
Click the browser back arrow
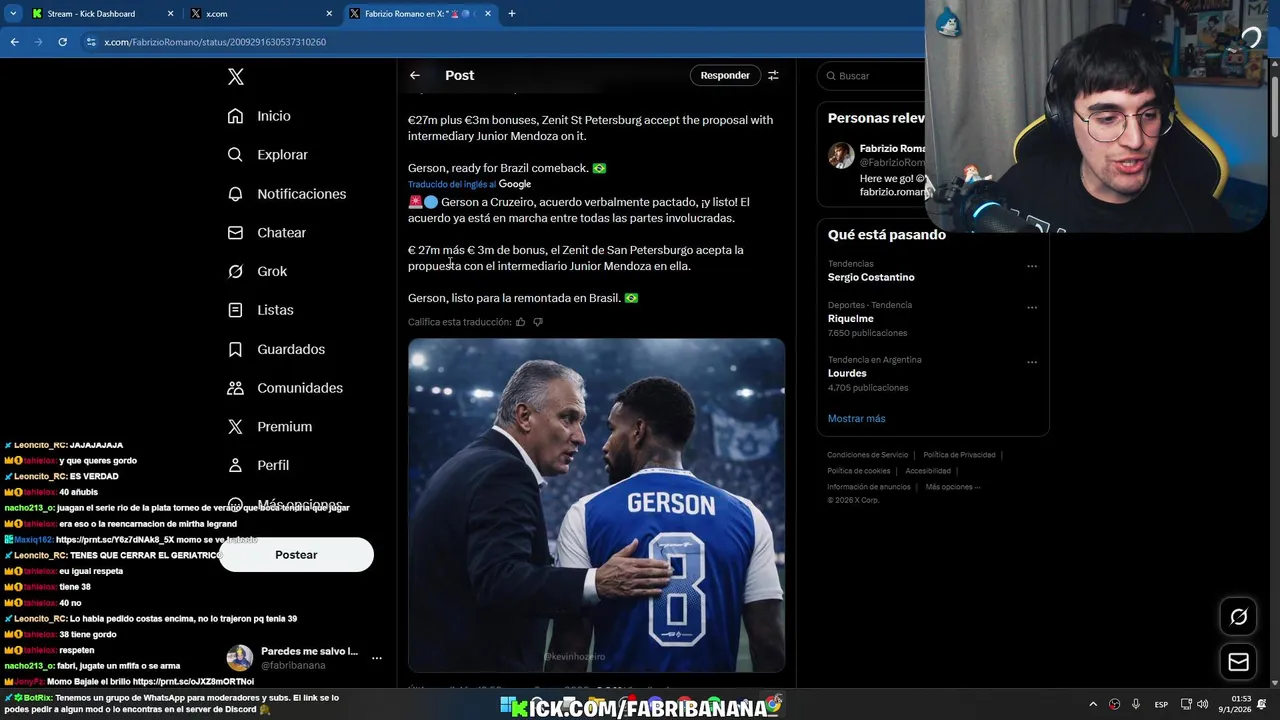click(x=14, y=42)
